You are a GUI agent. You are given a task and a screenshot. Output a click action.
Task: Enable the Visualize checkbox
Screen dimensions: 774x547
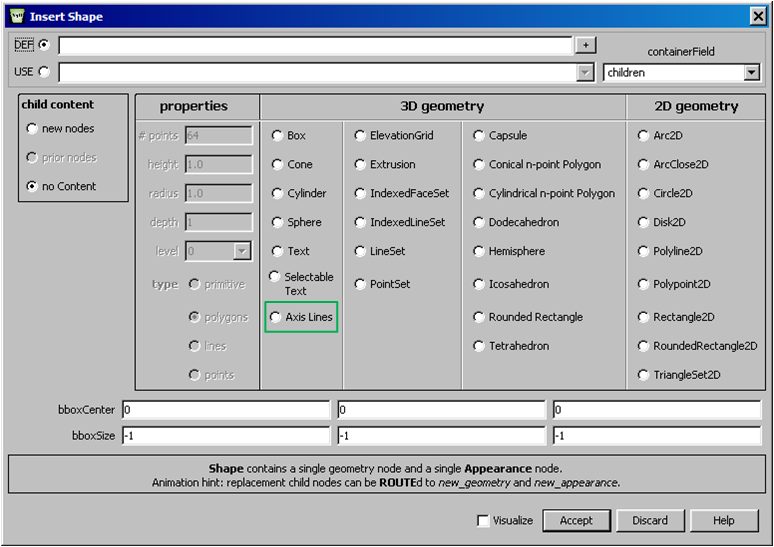484,521
